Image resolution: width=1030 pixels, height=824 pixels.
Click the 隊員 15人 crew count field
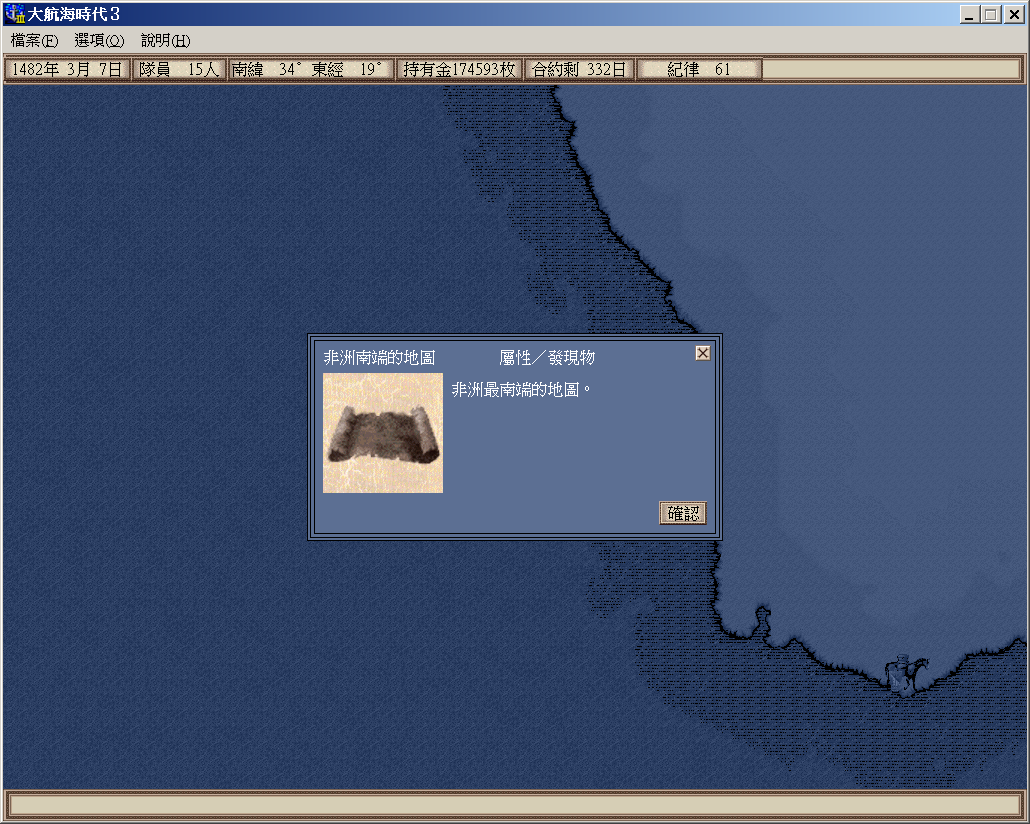tap(178, 70)
